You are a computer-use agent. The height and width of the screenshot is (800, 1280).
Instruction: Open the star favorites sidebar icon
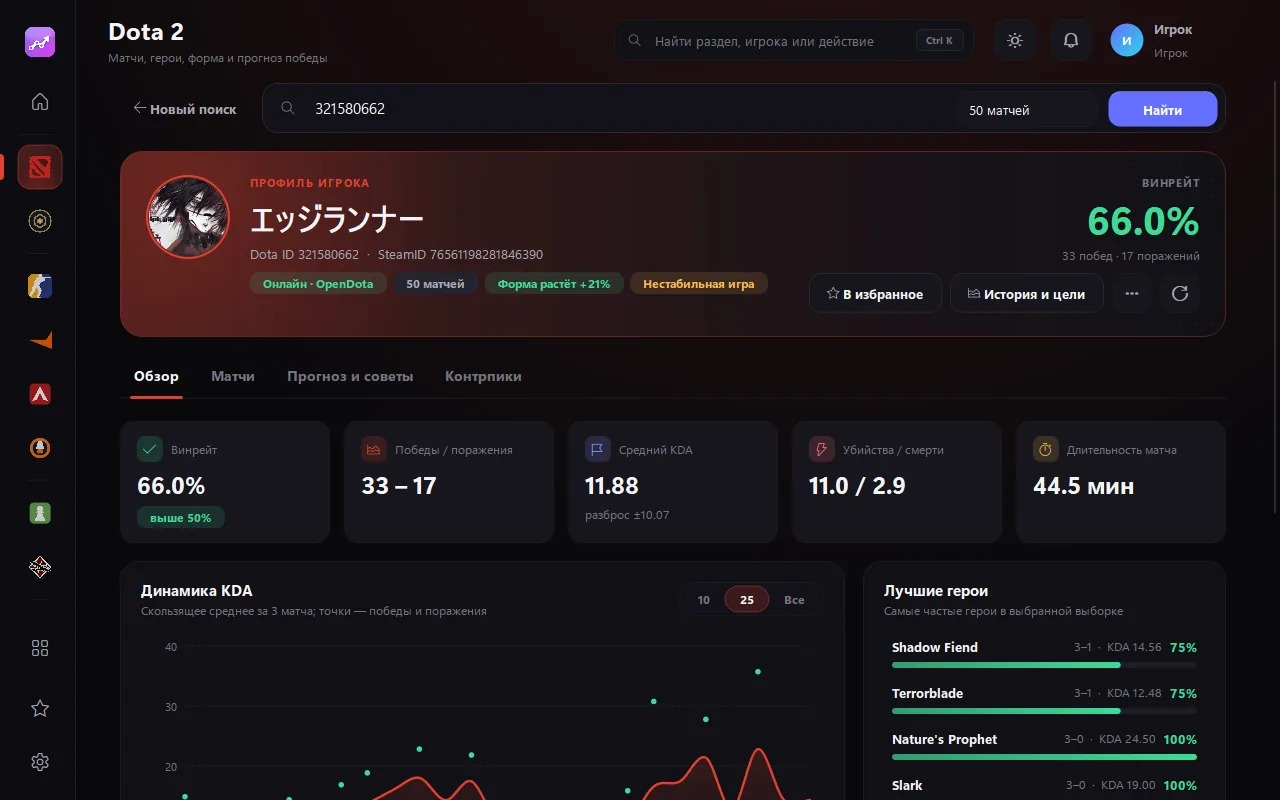coord(40,708)
